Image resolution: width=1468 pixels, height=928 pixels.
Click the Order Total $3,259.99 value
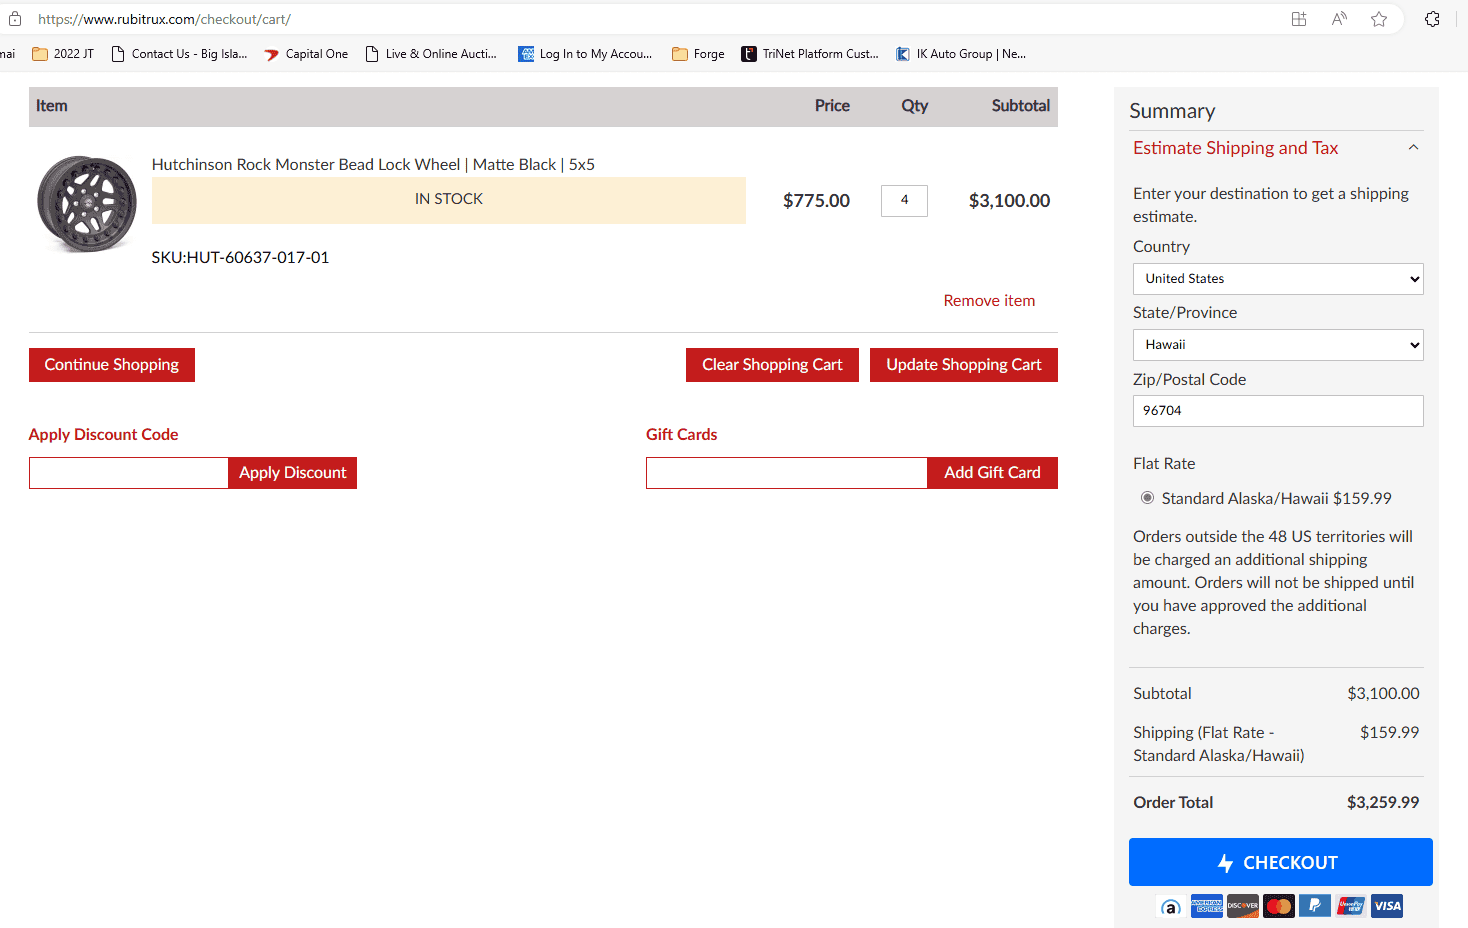coord(1383,803)
